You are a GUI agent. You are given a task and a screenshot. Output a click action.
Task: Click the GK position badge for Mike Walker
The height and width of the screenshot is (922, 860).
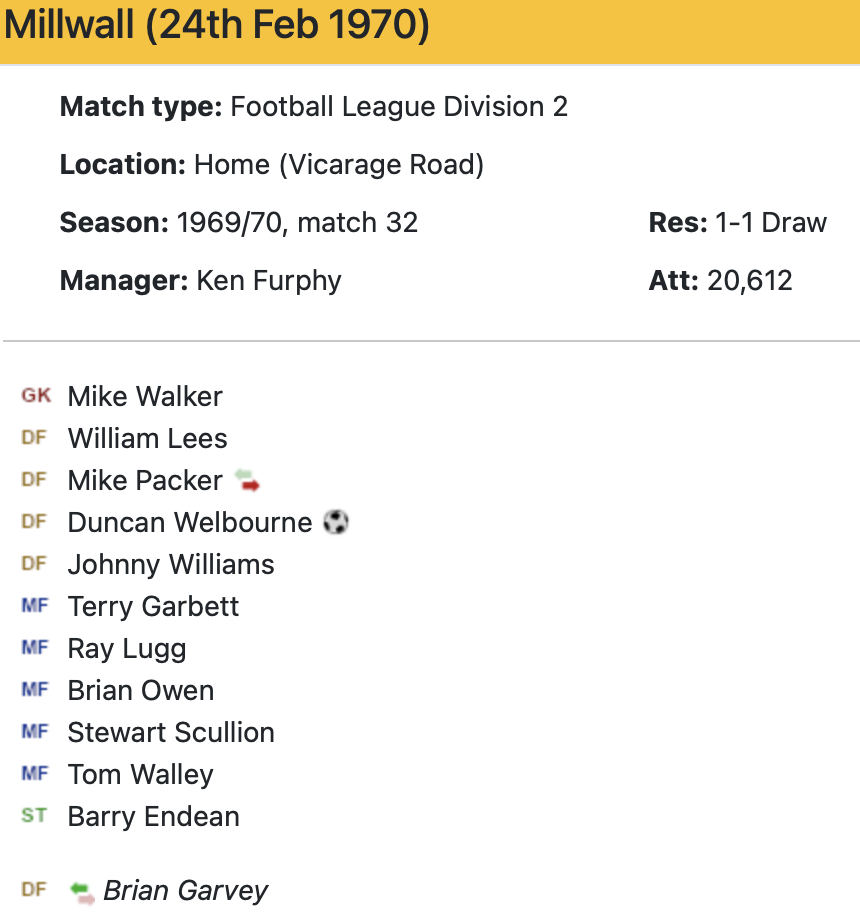[36, 396]
